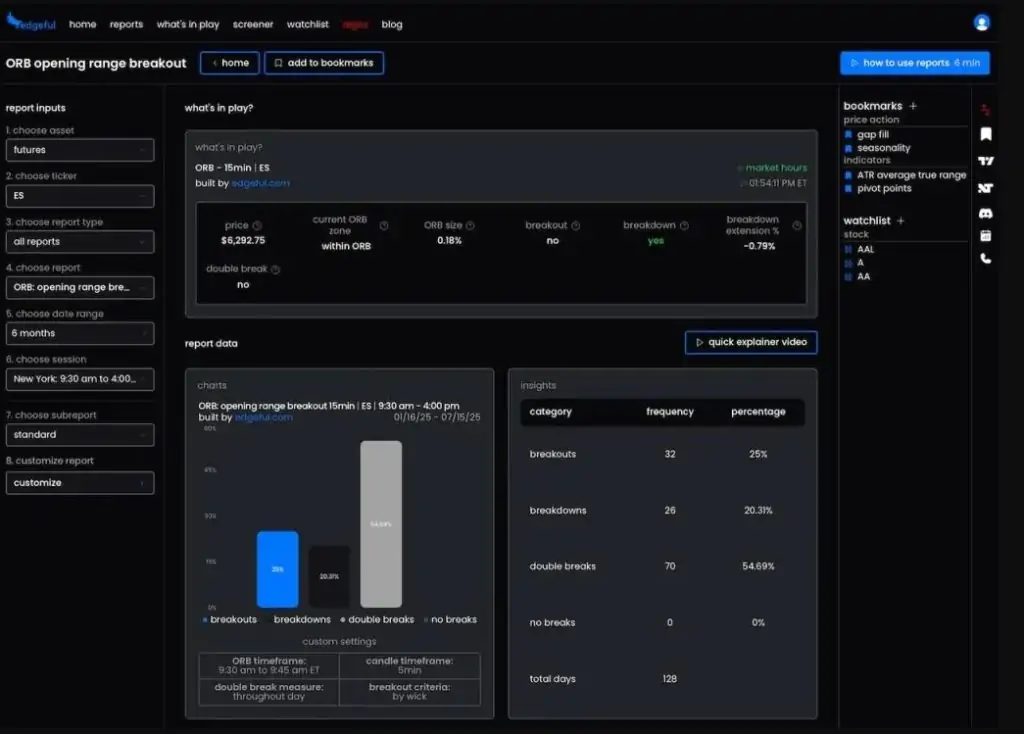Open the Discord icon in right sidebar

click(x=985, y=214)
